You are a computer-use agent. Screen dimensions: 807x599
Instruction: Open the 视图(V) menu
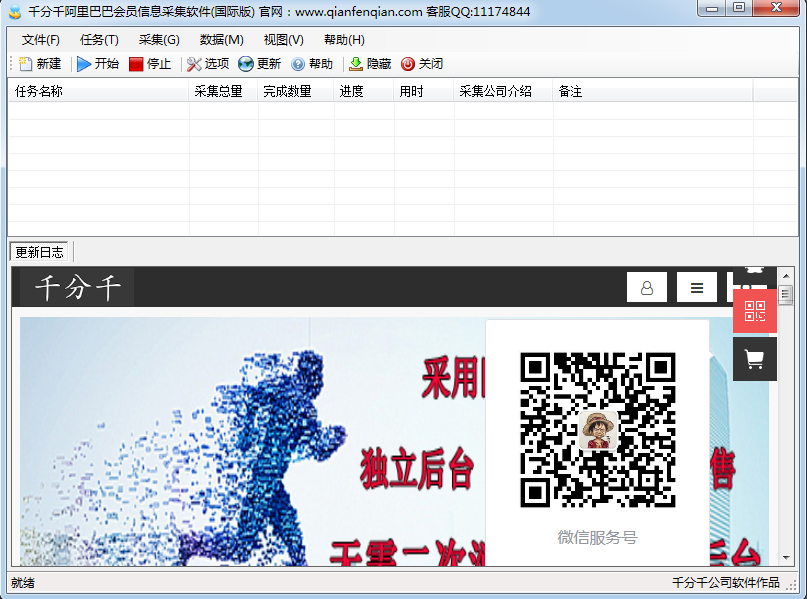coord(284,40)
